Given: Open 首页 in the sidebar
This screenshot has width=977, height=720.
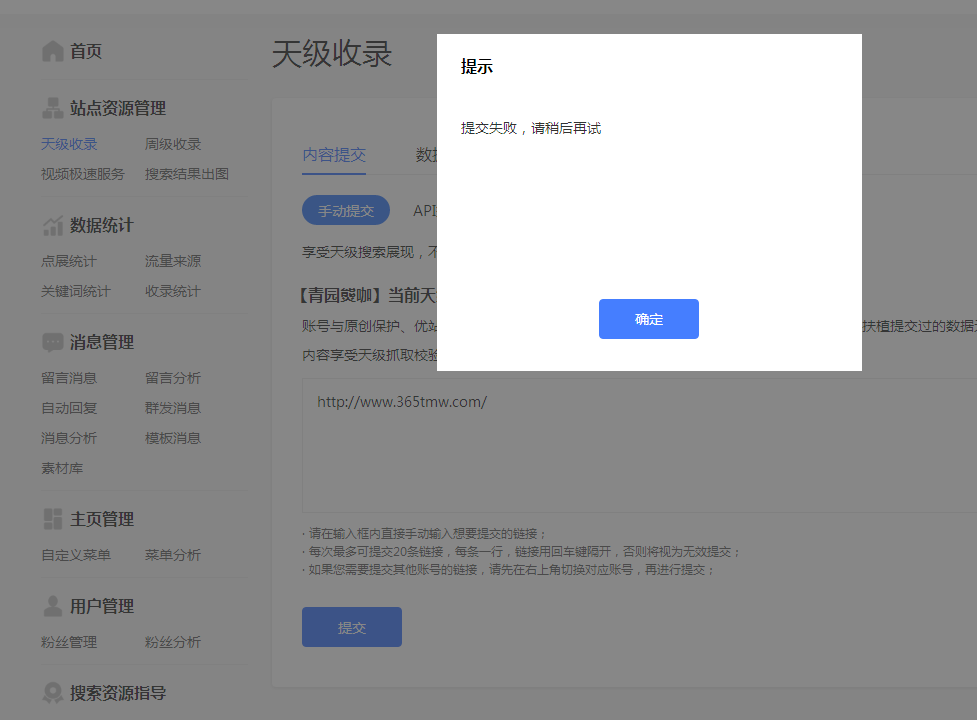Looking at the screenshot, I should 86,51.
